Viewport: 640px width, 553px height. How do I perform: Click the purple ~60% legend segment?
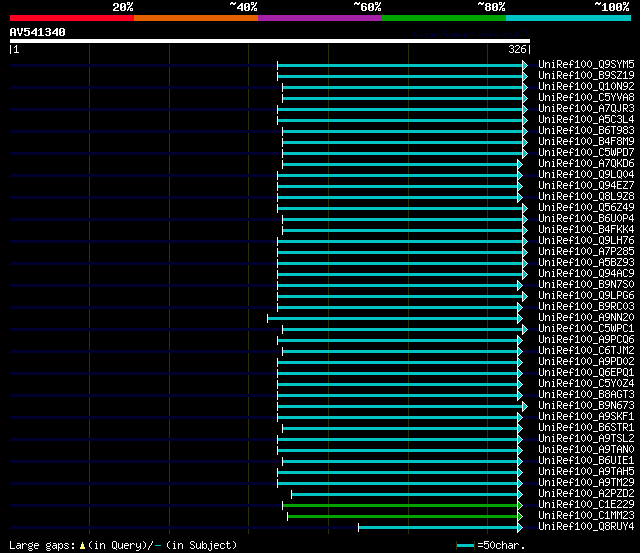pos(320,18)
